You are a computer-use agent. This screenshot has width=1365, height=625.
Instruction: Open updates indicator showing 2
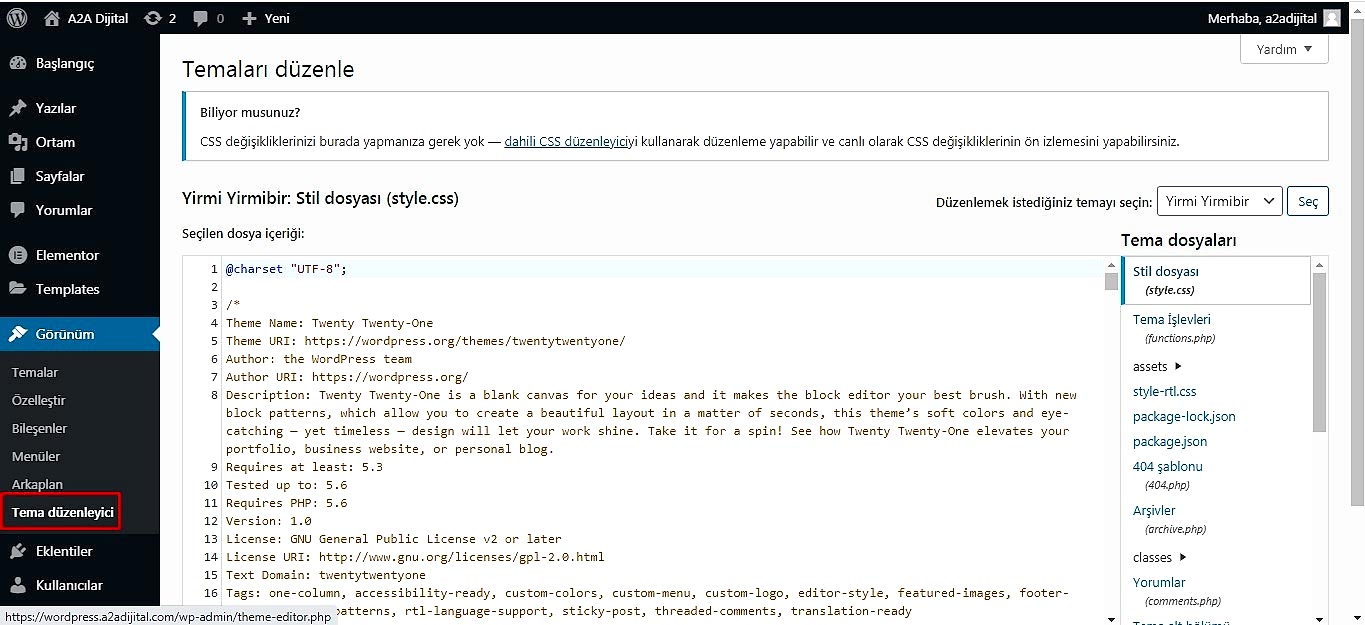click(160, 17)
